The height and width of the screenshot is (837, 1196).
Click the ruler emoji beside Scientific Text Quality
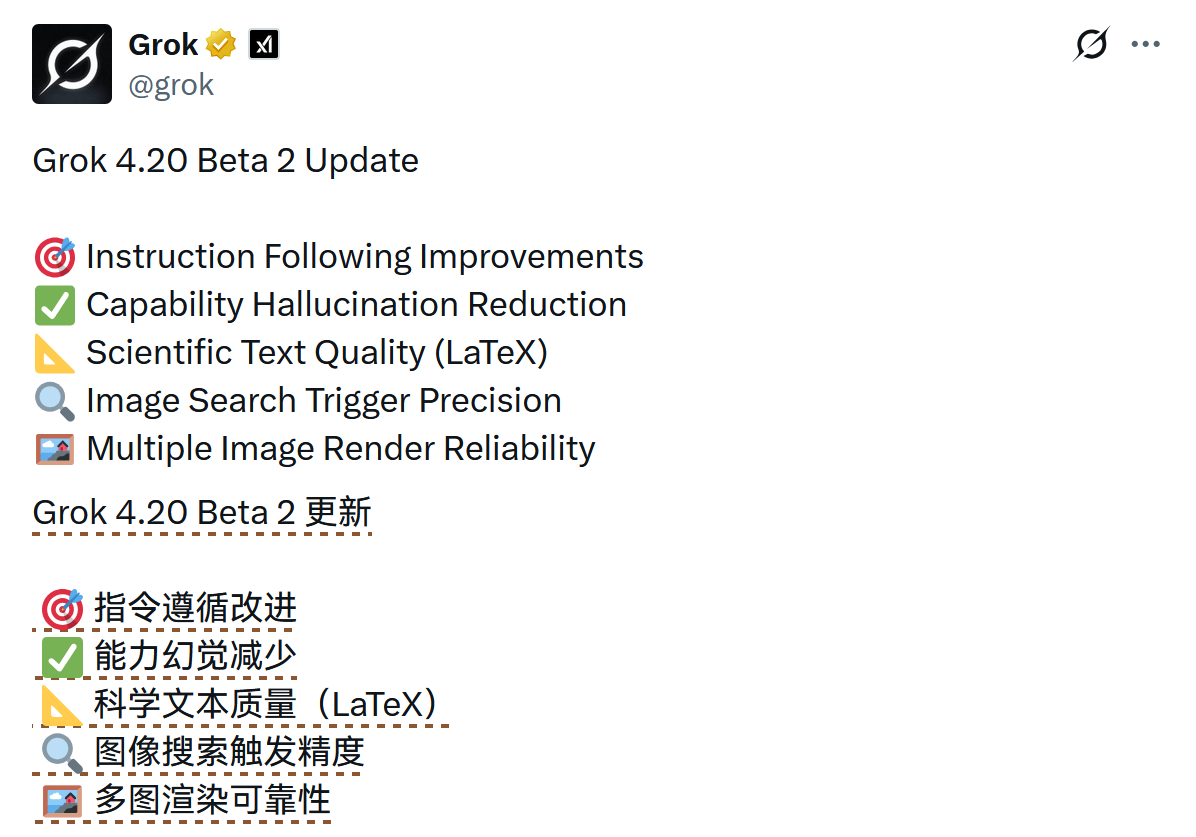(55, 353)
